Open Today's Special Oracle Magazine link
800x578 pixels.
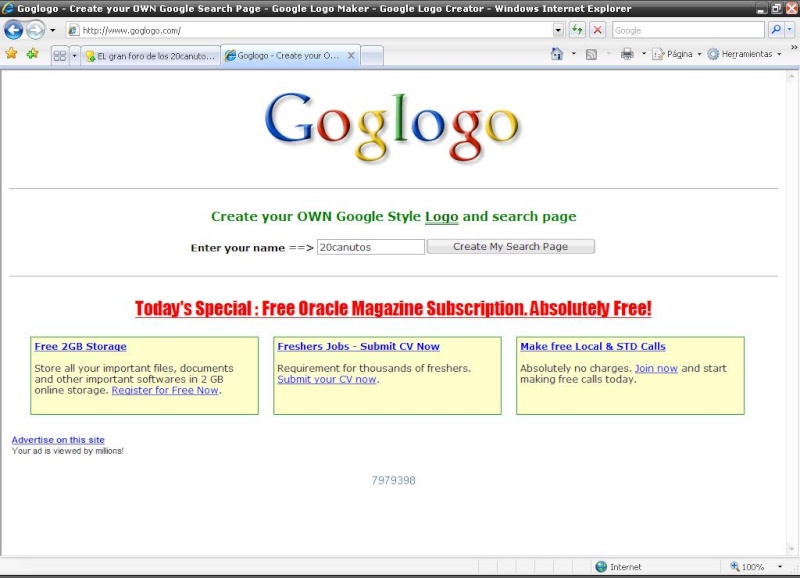(393, 308)
